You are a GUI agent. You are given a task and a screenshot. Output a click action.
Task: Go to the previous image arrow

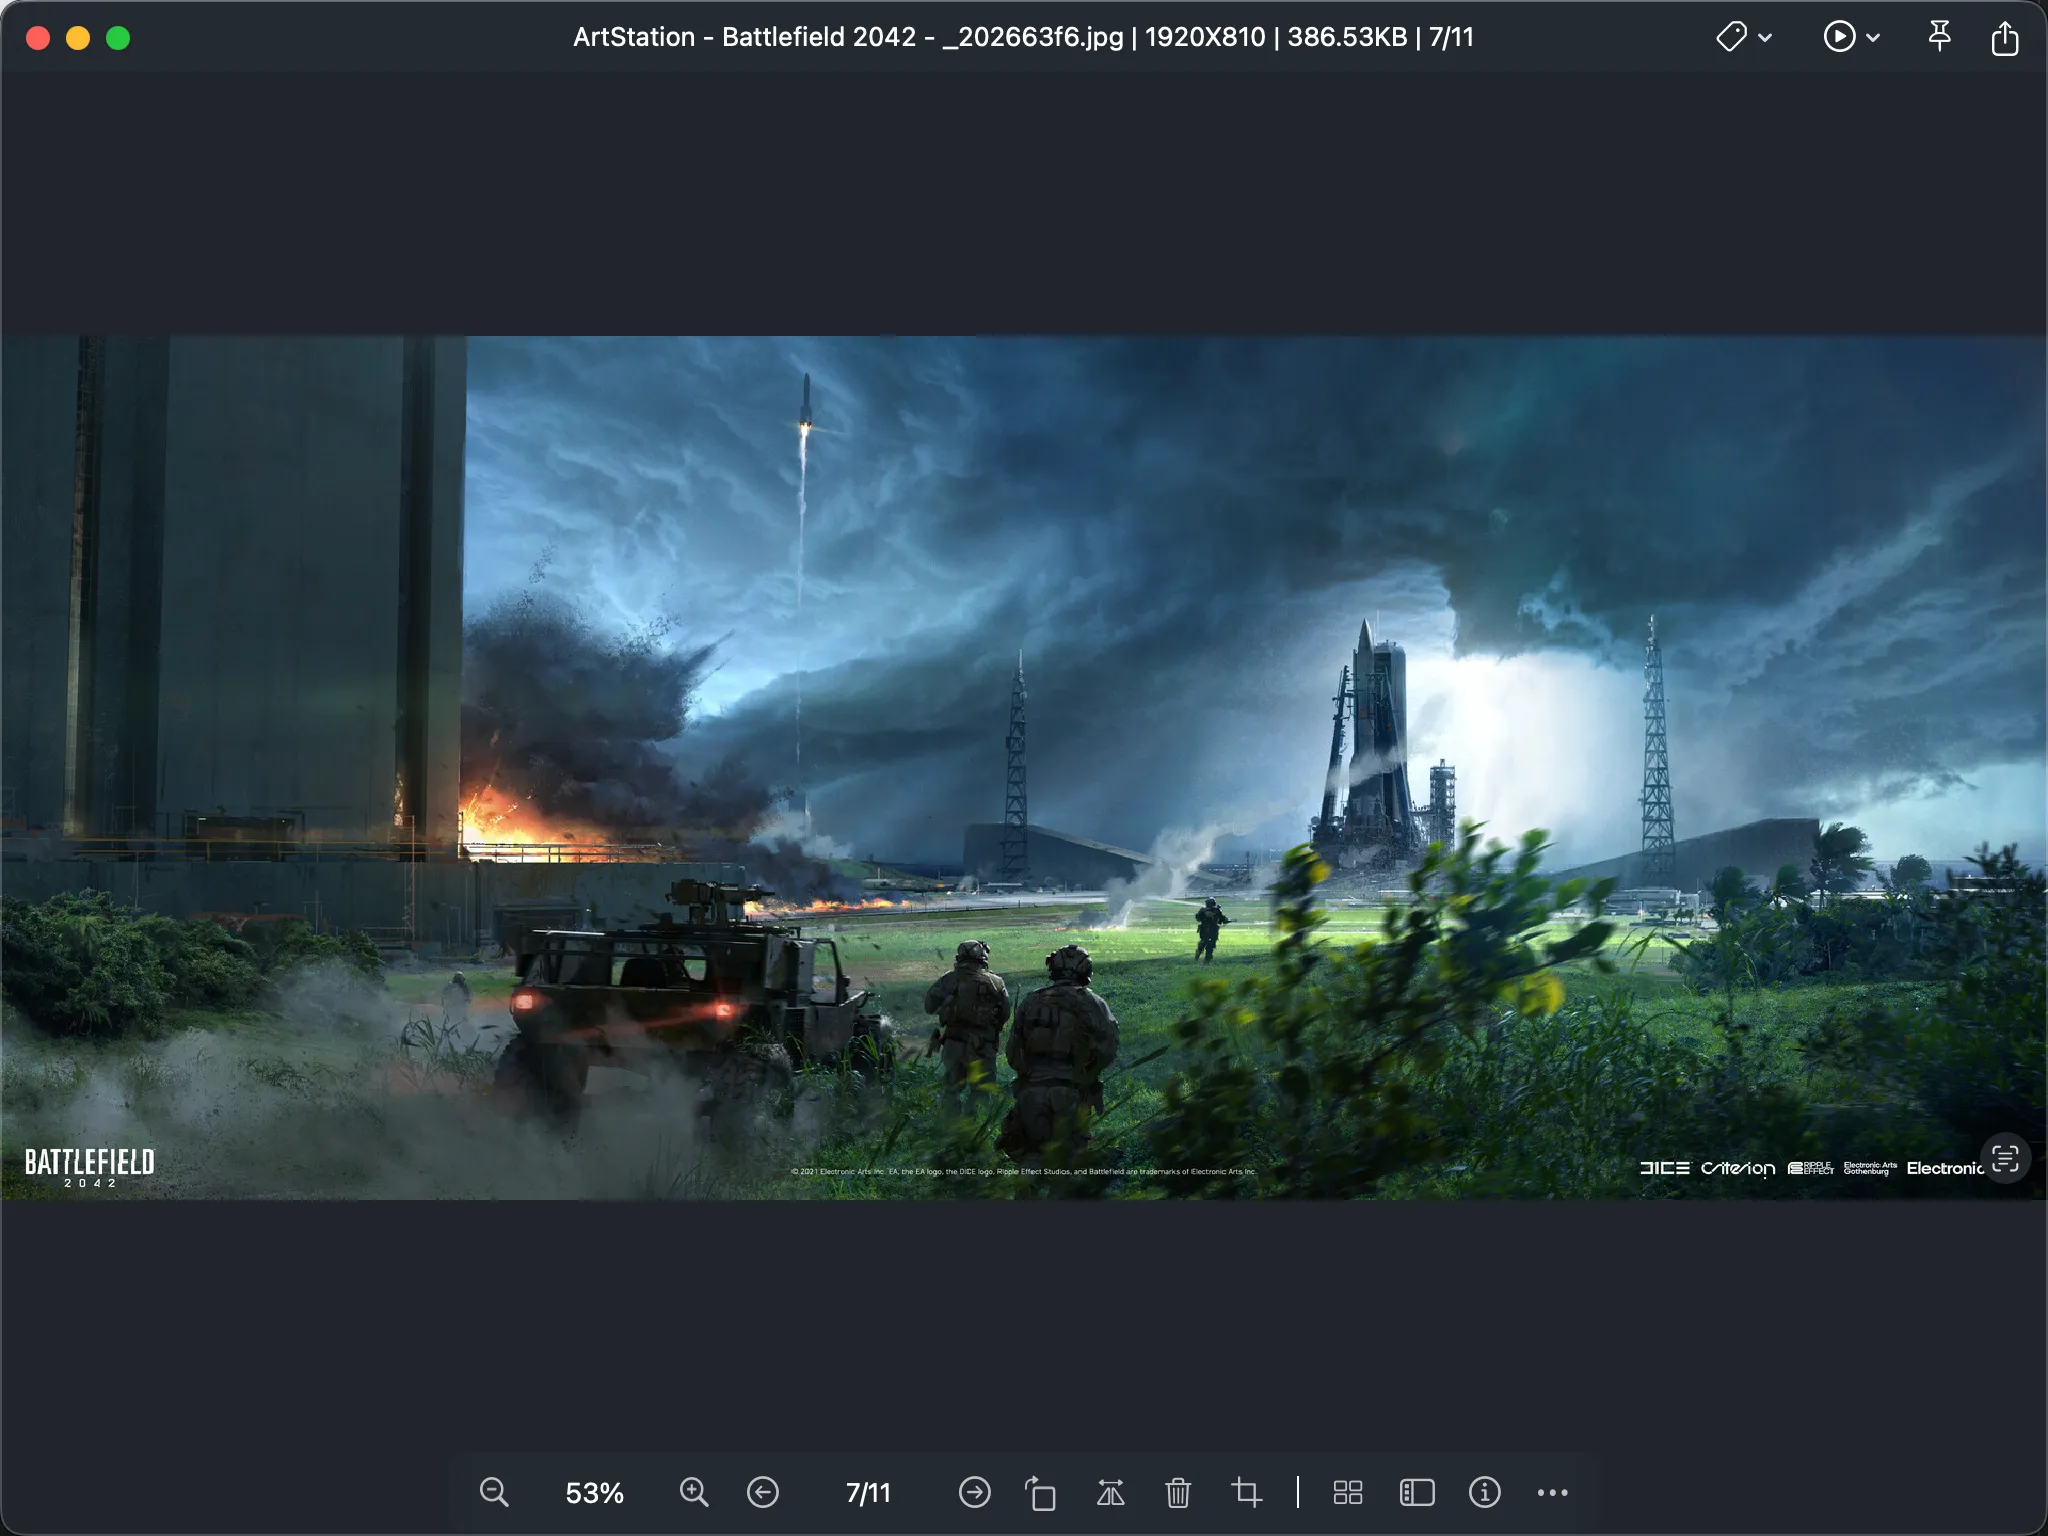[763, 1492]
